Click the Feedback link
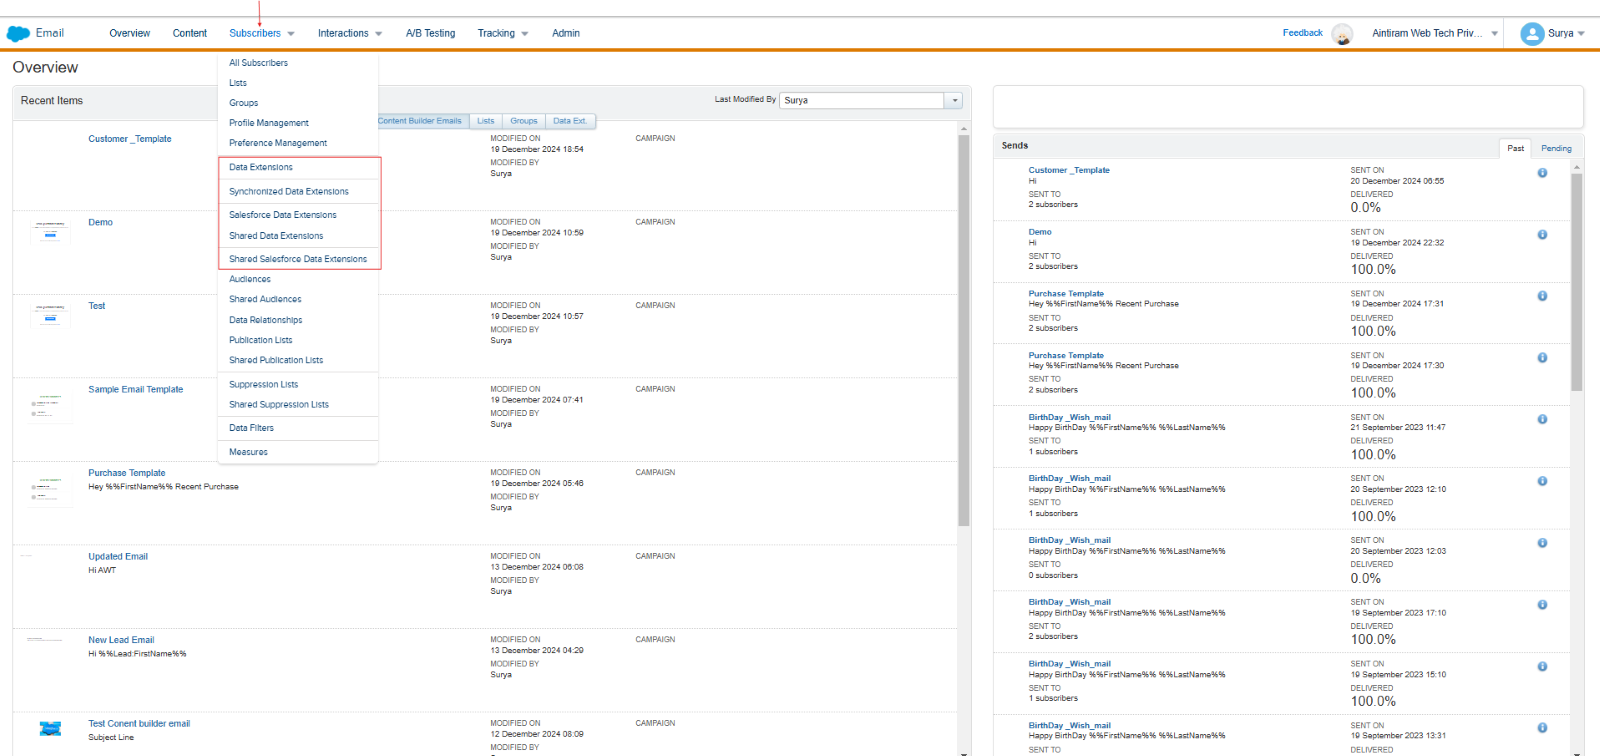 (x=1302, y=33)
